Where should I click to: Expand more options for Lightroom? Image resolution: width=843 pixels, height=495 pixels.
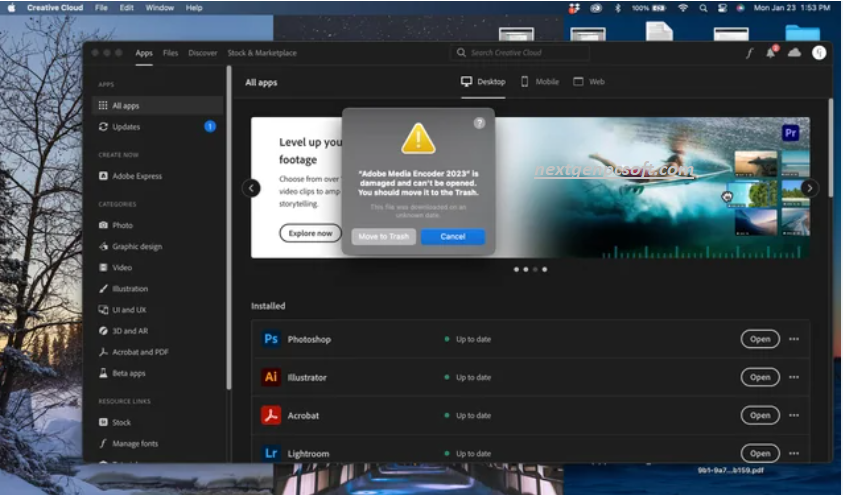794,454
